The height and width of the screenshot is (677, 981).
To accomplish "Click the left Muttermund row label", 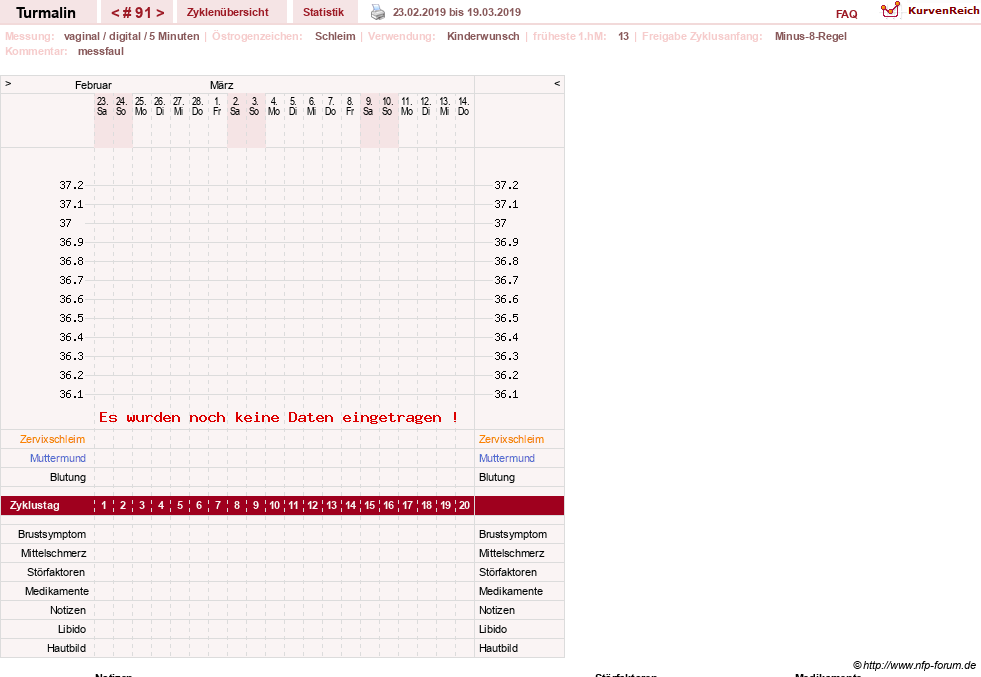I will click(x=58, y=458).
